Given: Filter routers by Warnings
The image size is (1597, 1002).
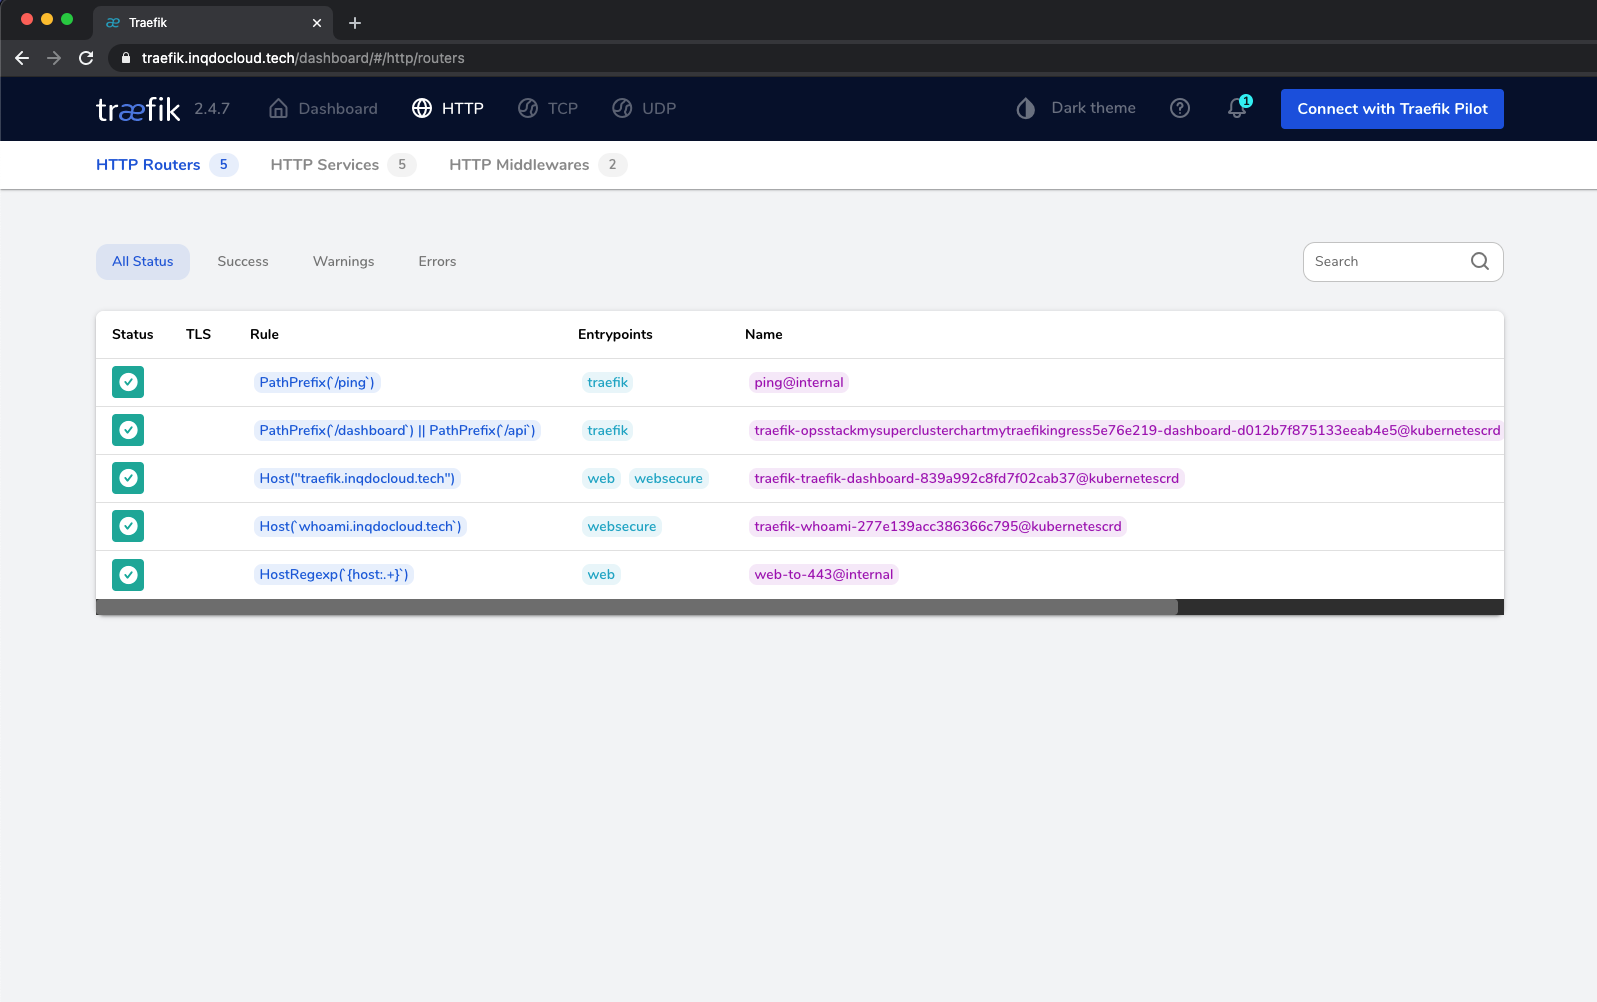Looking at the screenshot, I should tap(343, 262).
